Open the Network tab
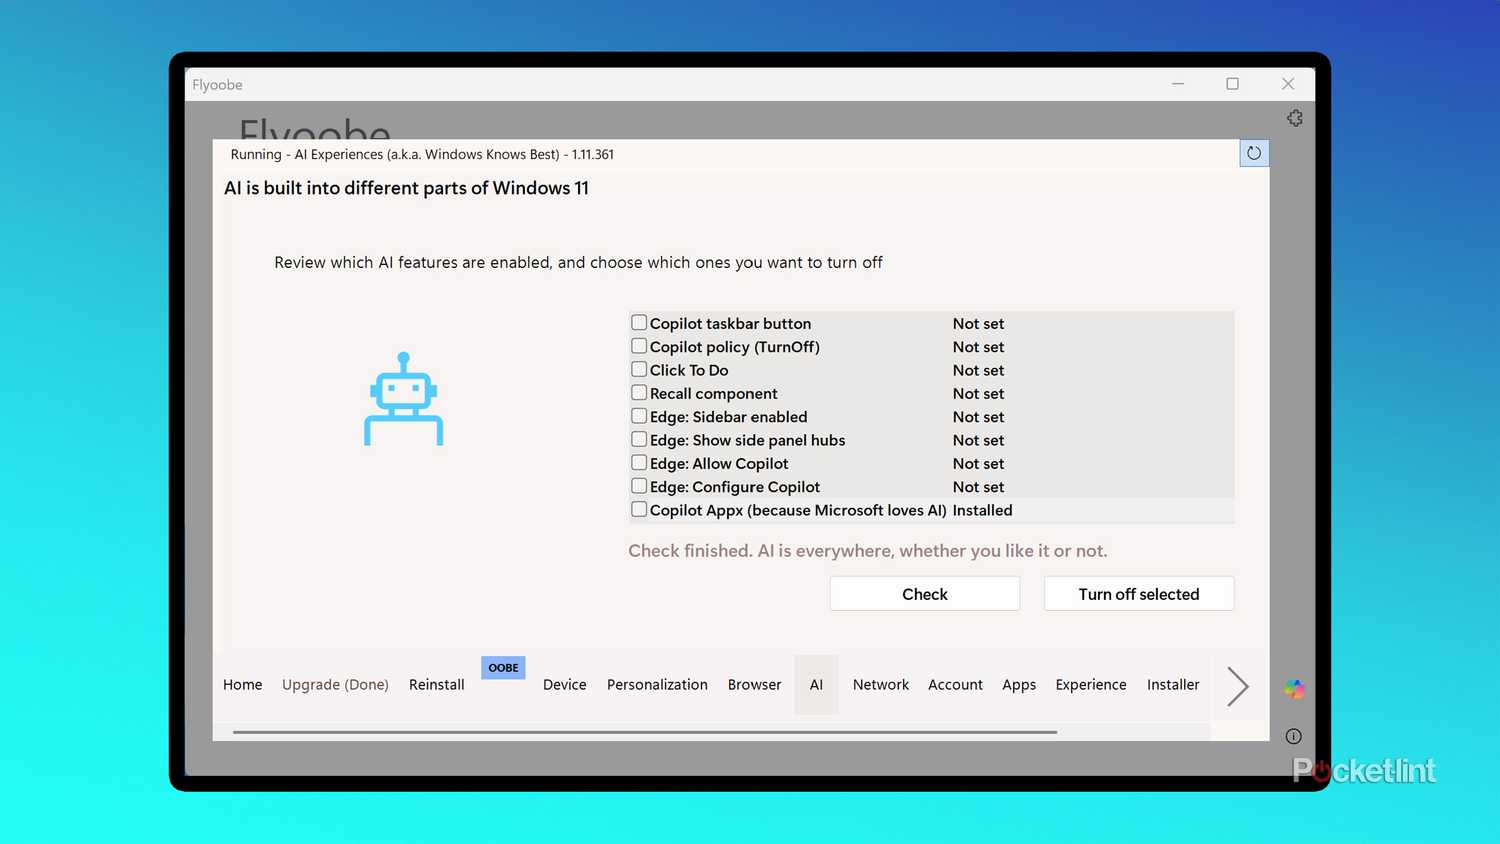Screen dimensions: 1500x844 point(881,685)
